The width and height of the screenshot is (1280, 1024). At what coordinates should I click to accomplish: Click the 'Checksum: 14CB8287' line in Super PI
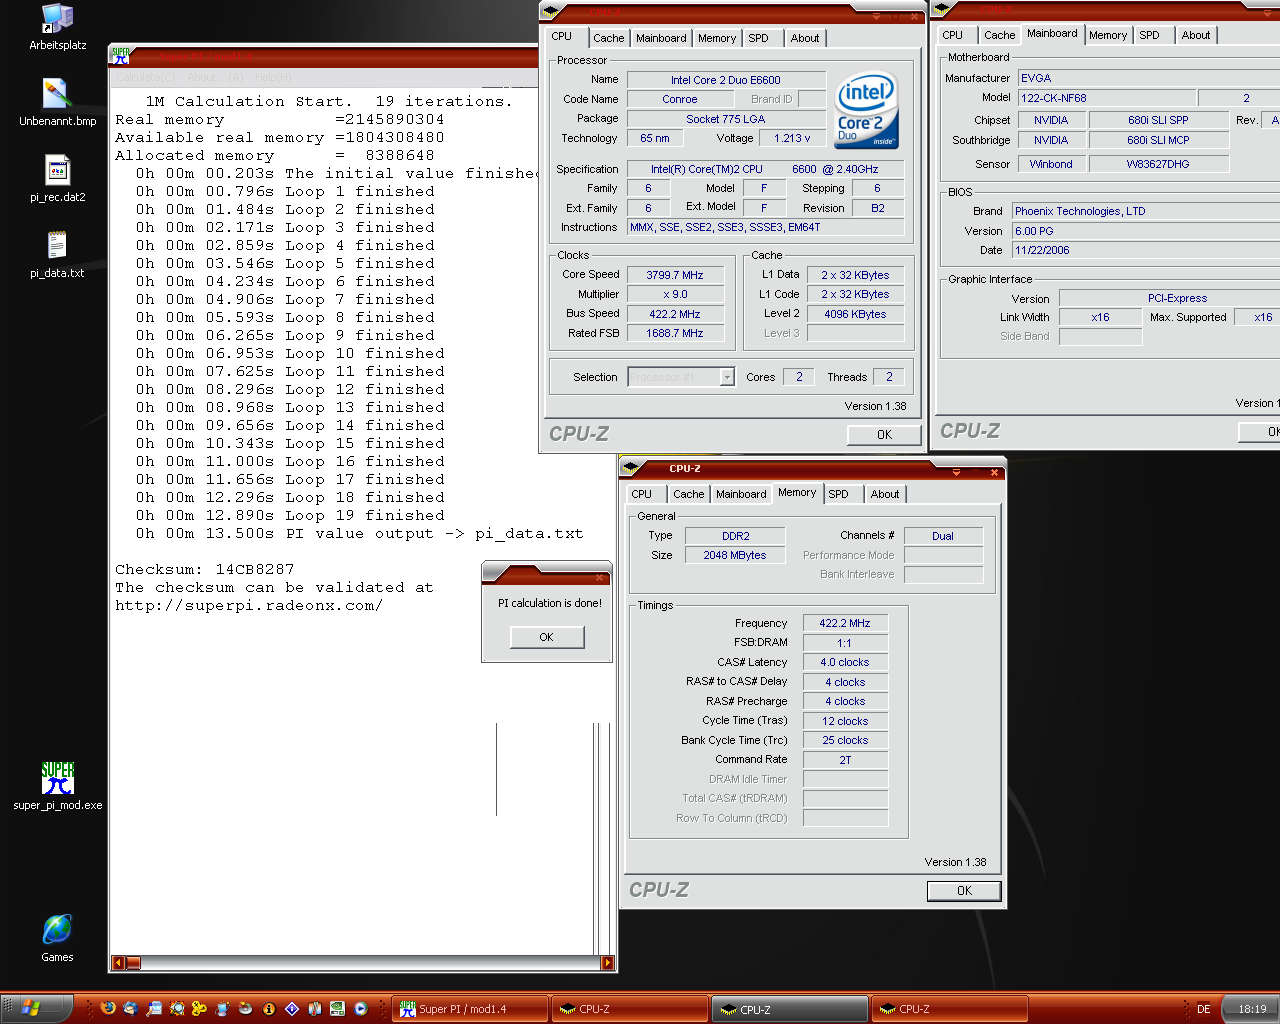pyautogui.click(x=205, y=569)
